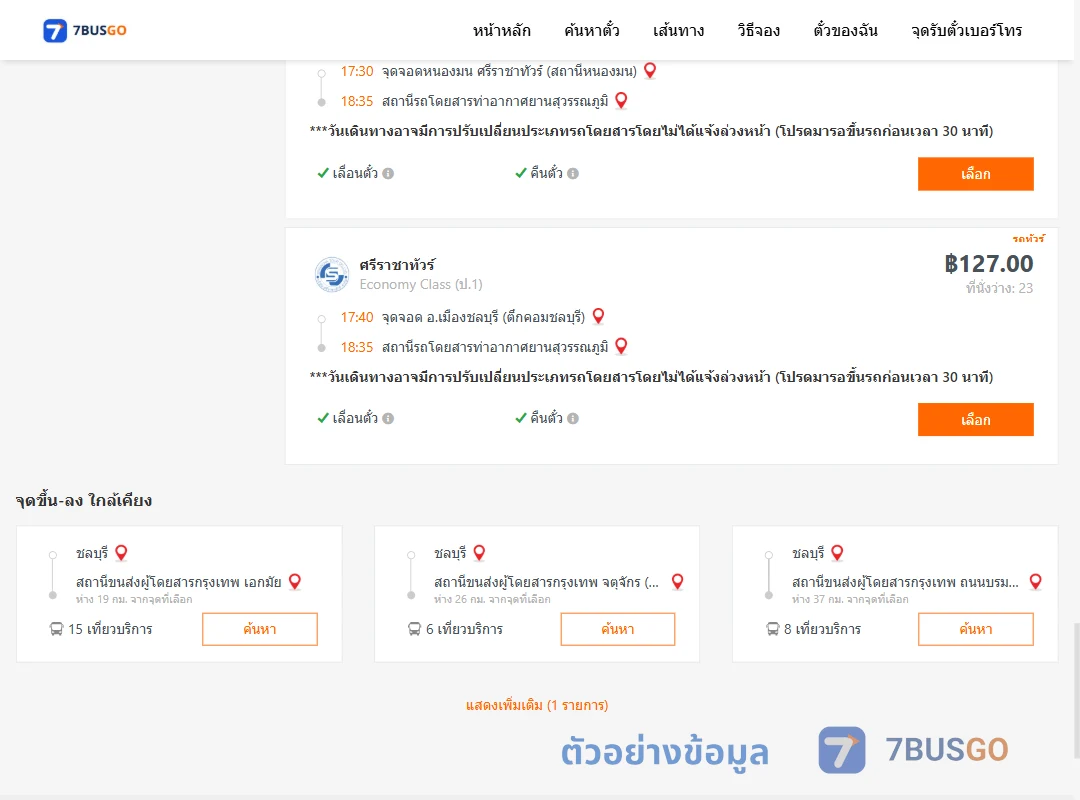The image size is (1080, 800).
Task: Click เลือก button for the ฿127.00 trip
Action: tap(975, 420)
